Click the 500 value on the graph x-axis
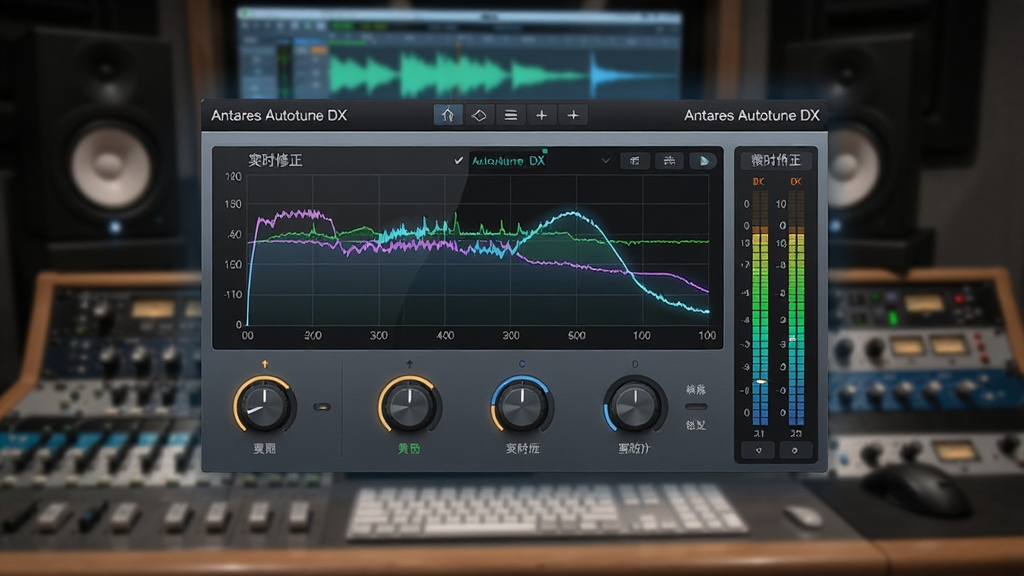This screenshot has height=576, width=1024. [x=577, y=336]
